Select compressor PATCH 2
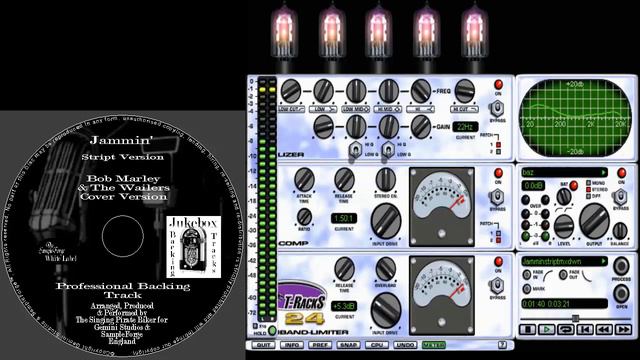Image resolution: width=640 pixels, height=360 pixels. coord(498,240)
